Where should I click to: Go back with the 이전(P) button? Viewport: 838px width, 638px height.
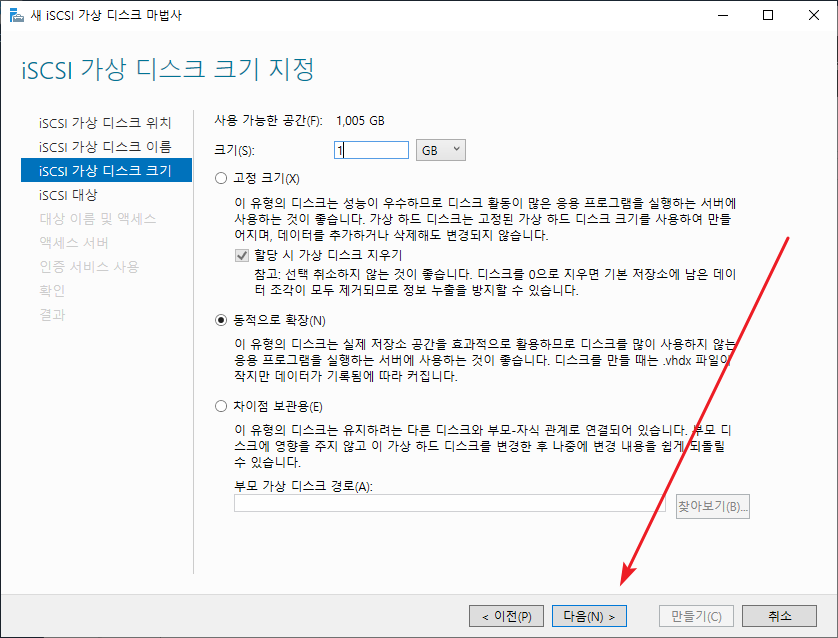pyautogui.click(x=506, y=616)
